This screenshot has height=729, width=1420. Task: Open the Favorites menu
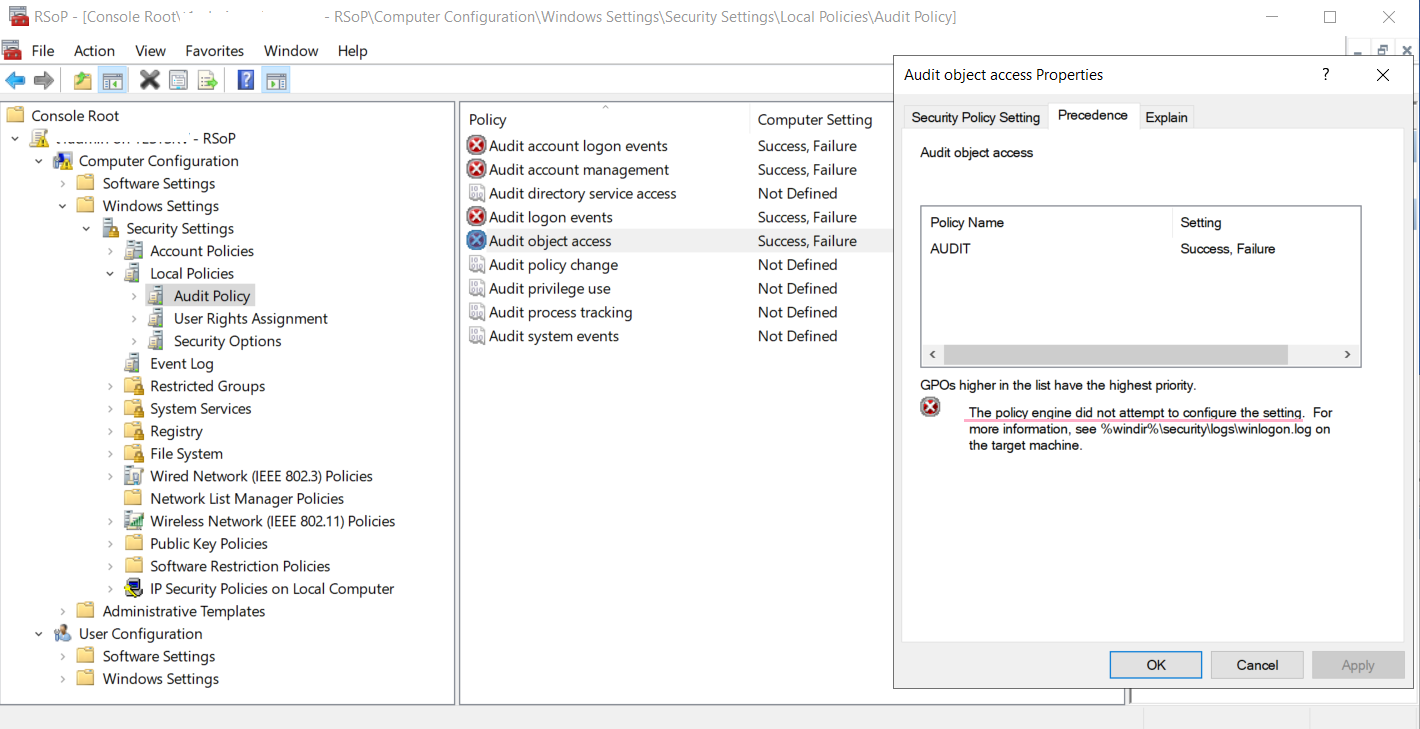[214, 51]
